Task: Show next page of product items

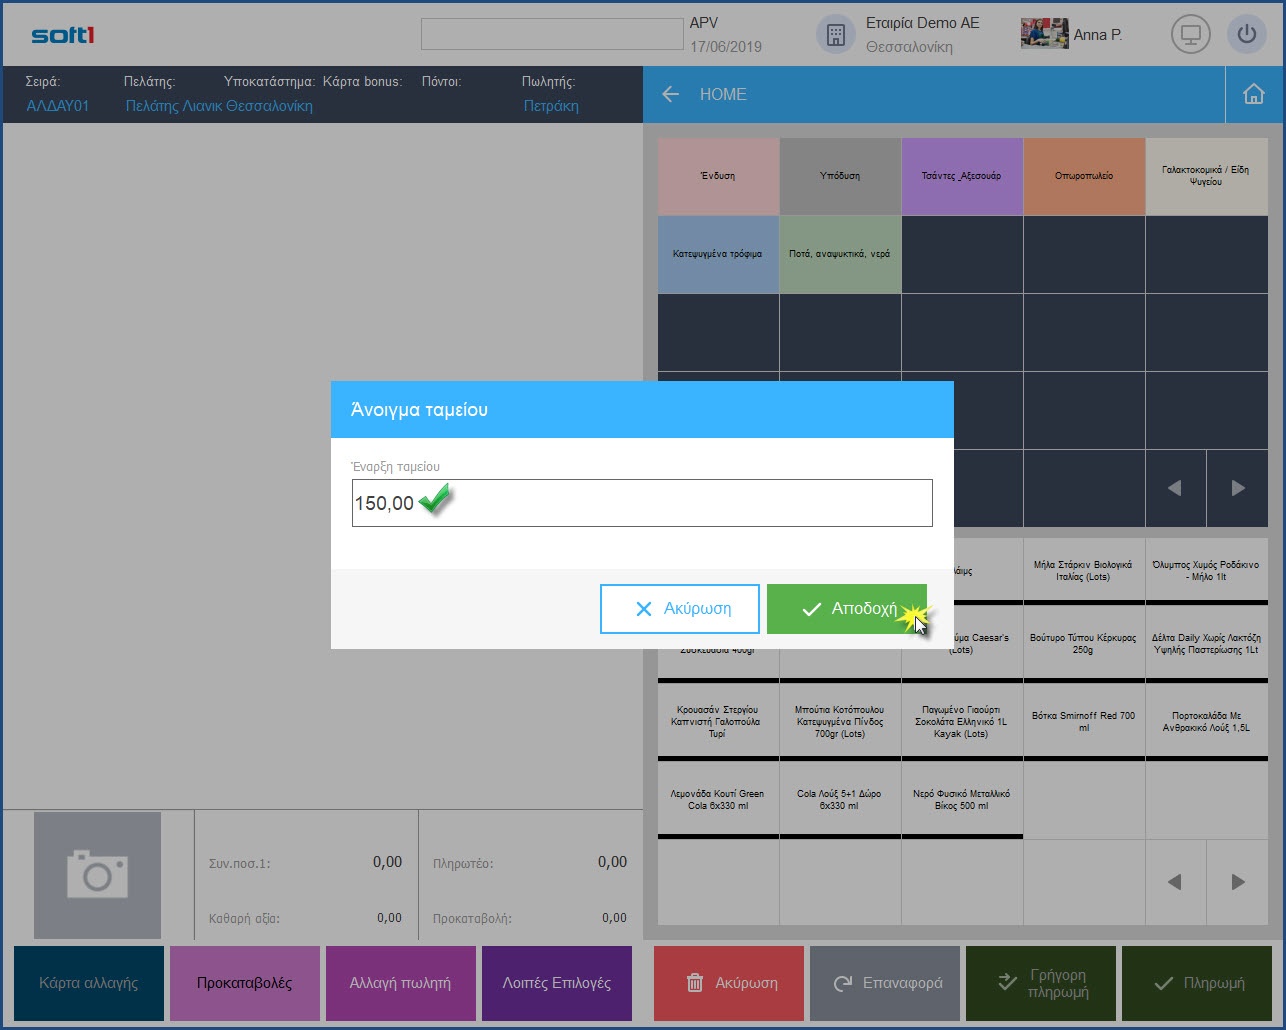Action: click(1238, 882)
